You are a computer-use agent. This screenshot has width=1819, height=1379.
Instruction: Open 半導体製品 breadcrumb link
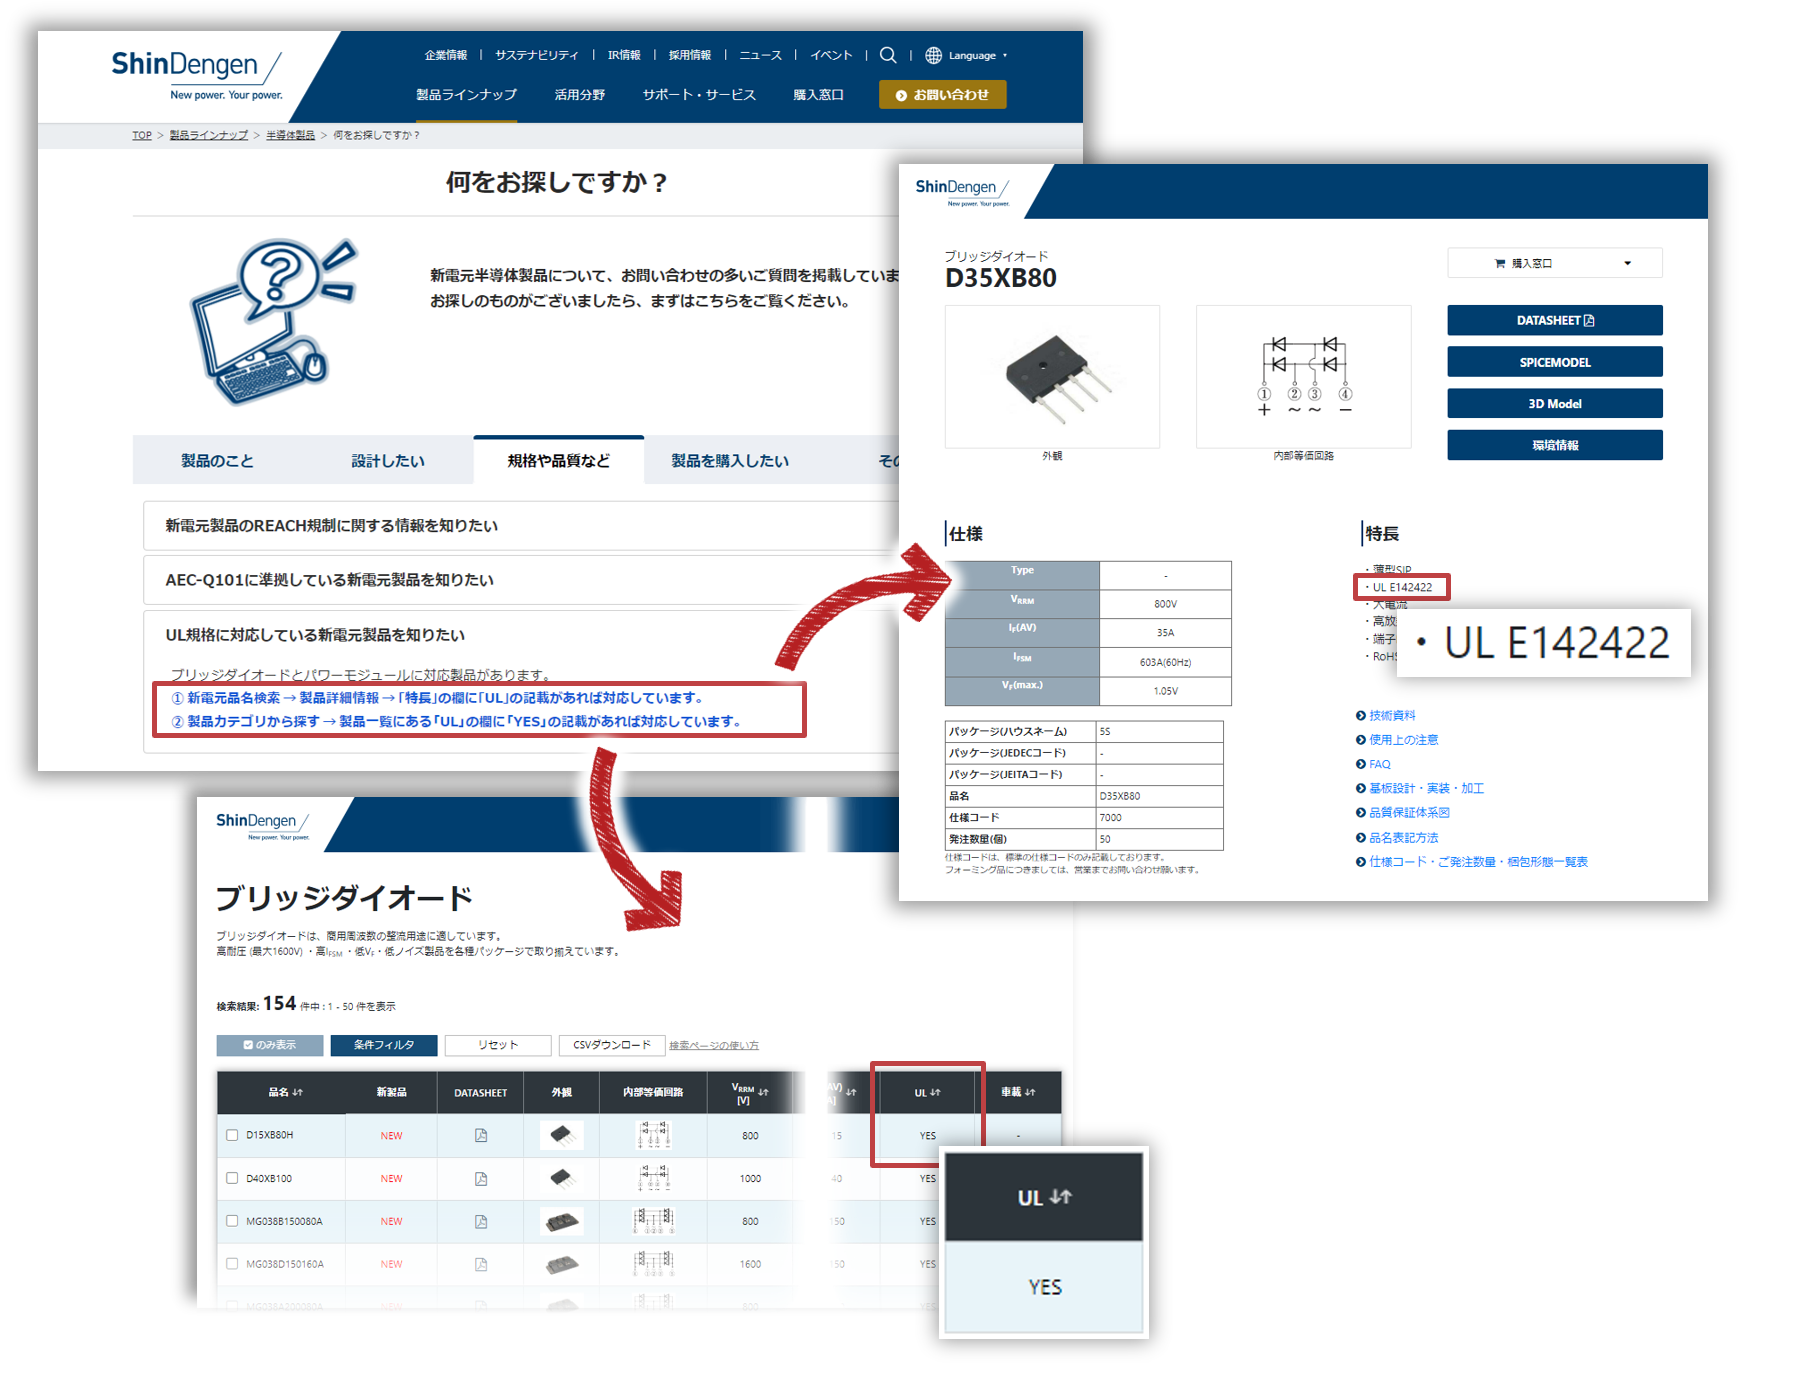click(290, 135)
